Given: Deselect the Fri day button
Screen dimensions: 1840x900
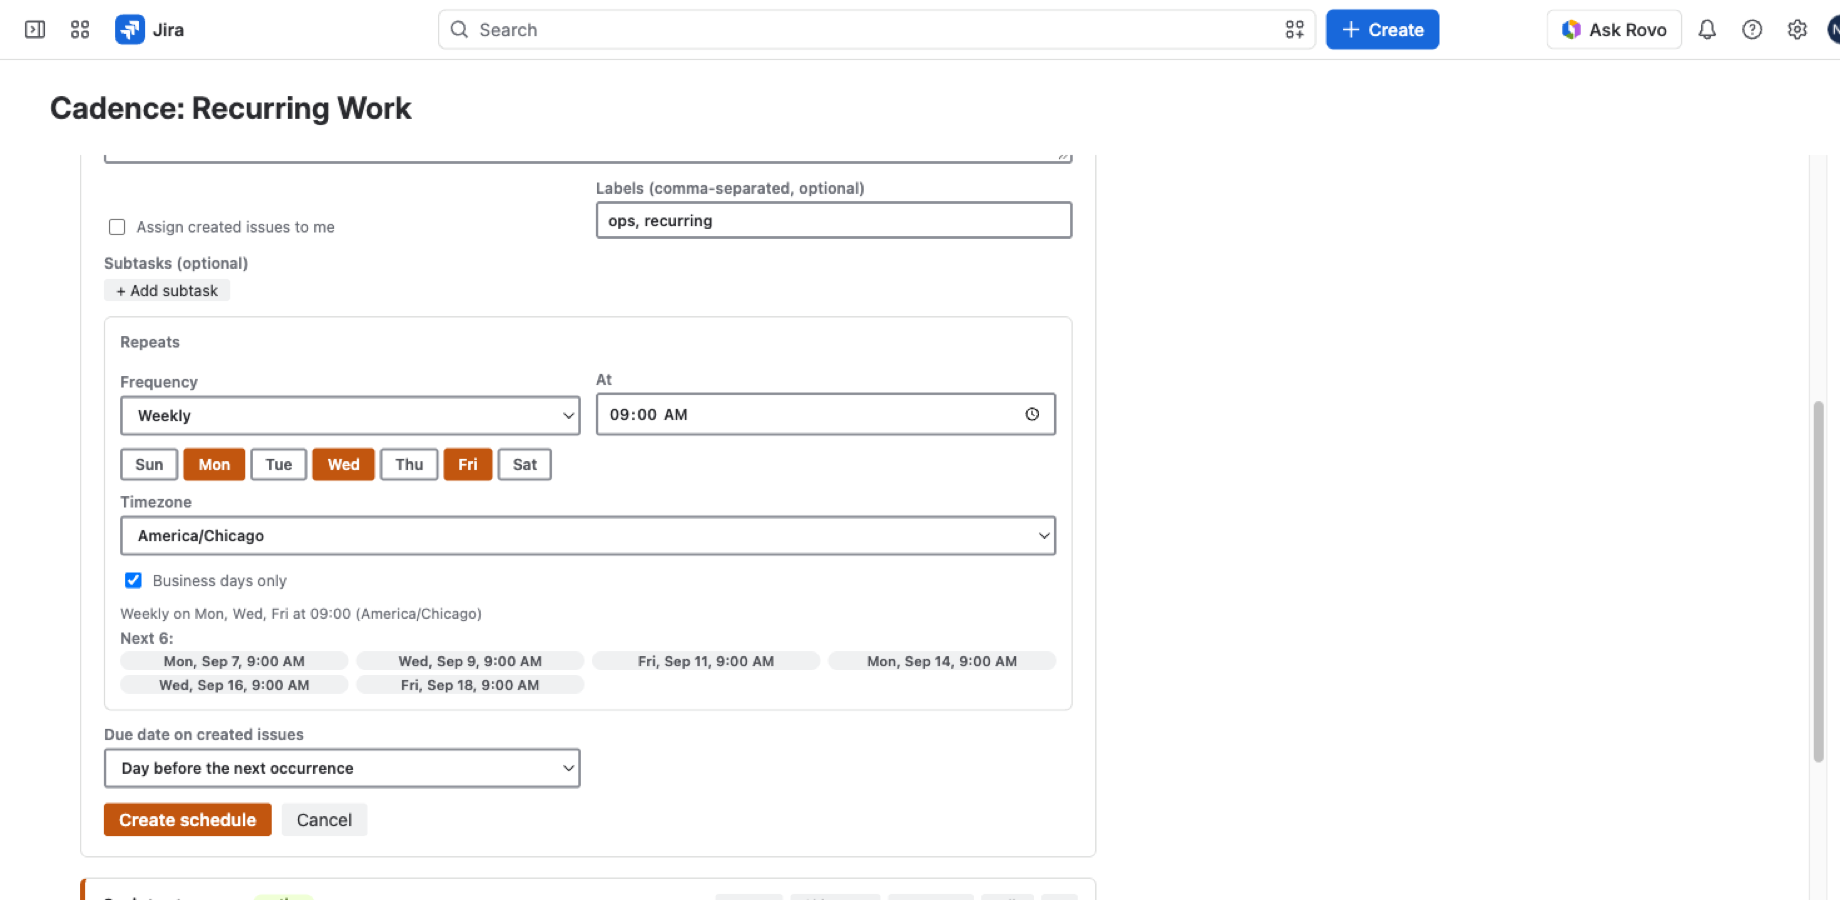Looking at the screenshot, I should [468, 464].
